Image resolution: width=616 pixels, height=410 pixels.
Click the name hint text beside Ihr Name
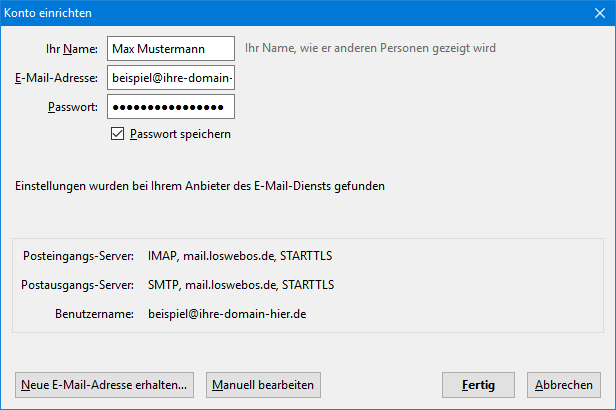[370, 48]
